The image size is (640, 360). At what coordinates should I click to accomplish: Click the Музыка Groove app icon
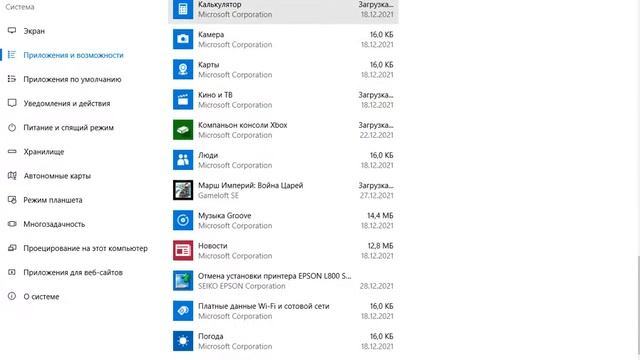183,220
